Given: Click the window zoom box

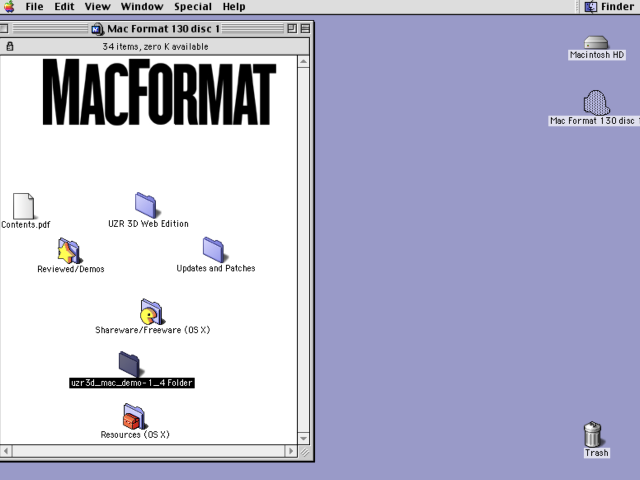Looking at the screenshot, I should tap(292, 29).
